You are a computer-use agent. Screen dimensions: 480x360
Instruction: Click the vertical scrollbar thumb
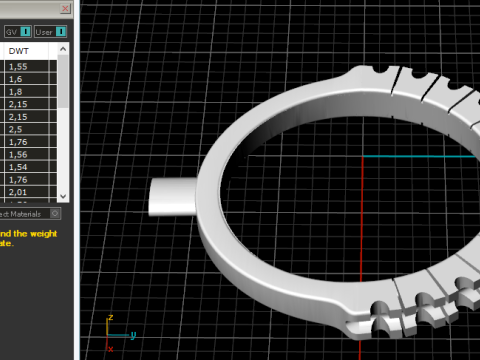tap(63, 82)
